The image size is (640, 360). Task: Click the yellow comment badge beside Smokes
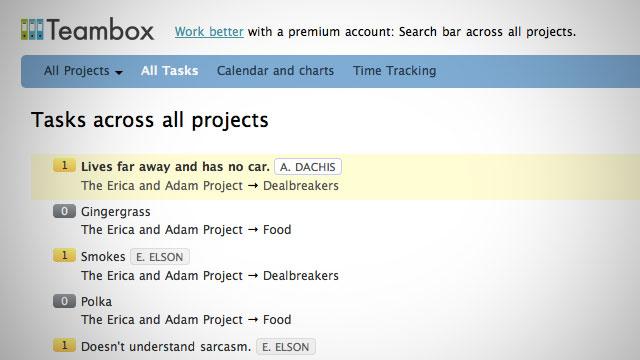pyautogui.click(x=64, y=256)
